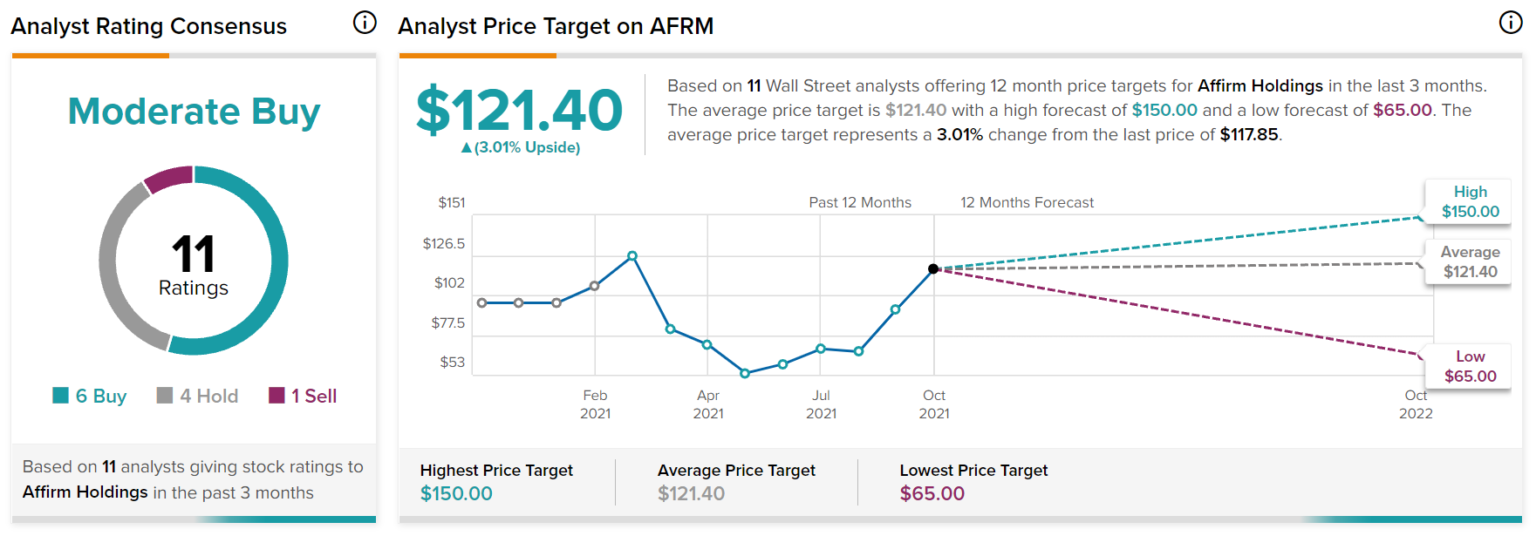This screenshot has width=1536, height=536.
Task: Click the 12 Months Forecast chart label
Action: point(1027,202)
